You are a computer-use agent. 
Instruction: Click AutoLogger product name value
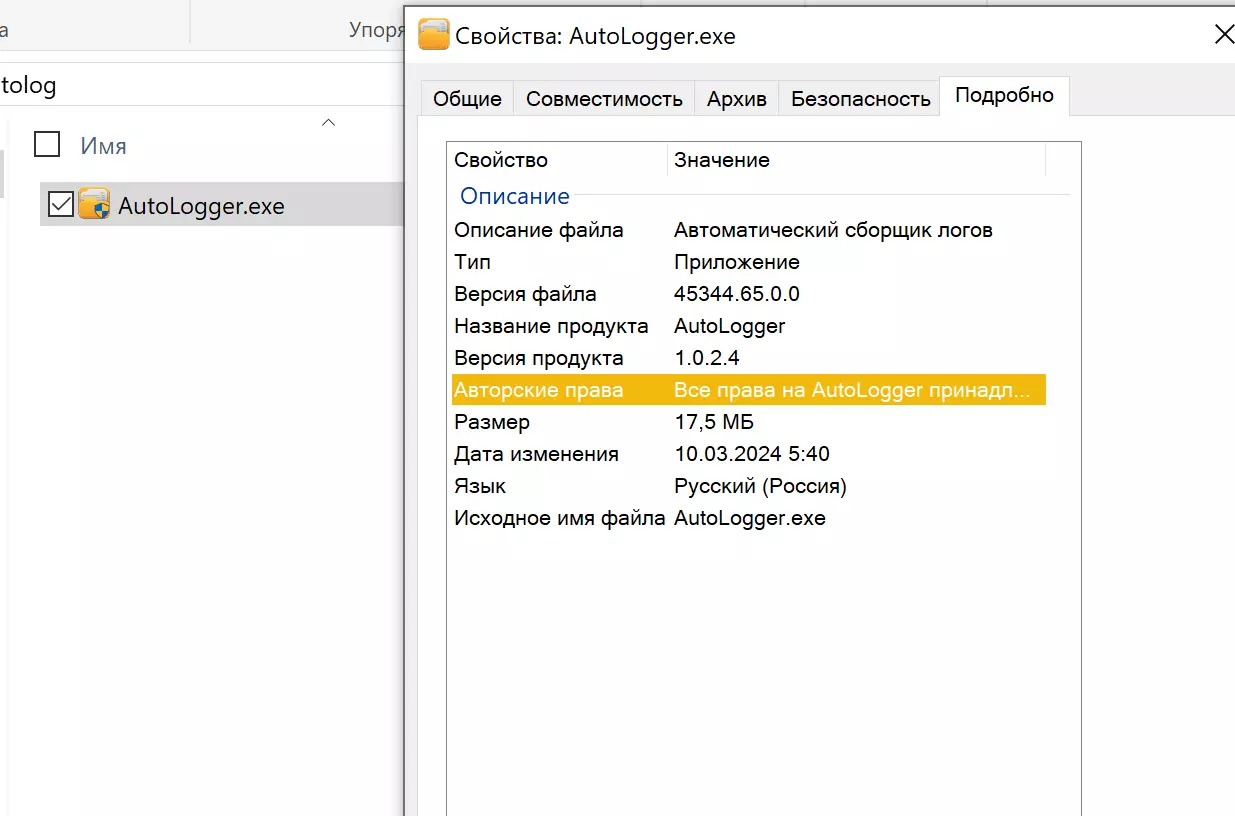(730, 326)
